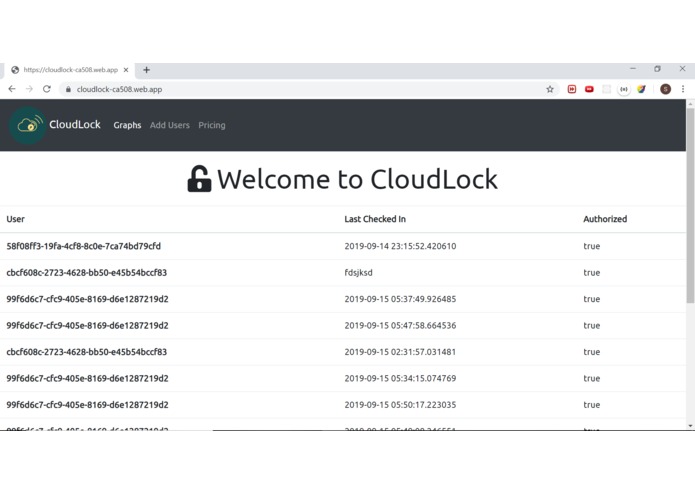Select user 58f08ff3-19fa-4cf8-8c0e-7ca74bd79cfd
This screenshot has width=695, height=494.
[84, 246]
